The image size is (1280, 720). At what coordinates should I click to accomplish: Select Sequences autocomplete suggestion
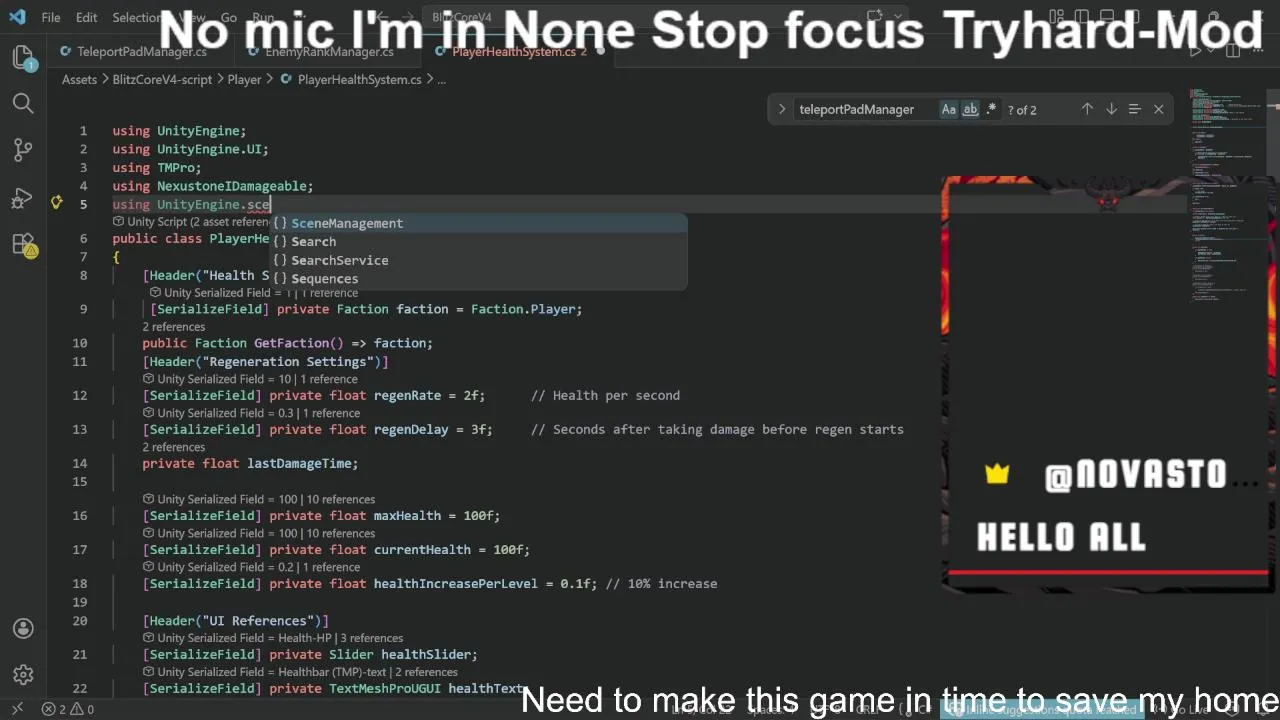pyautogui.click(x=480, y=278)
